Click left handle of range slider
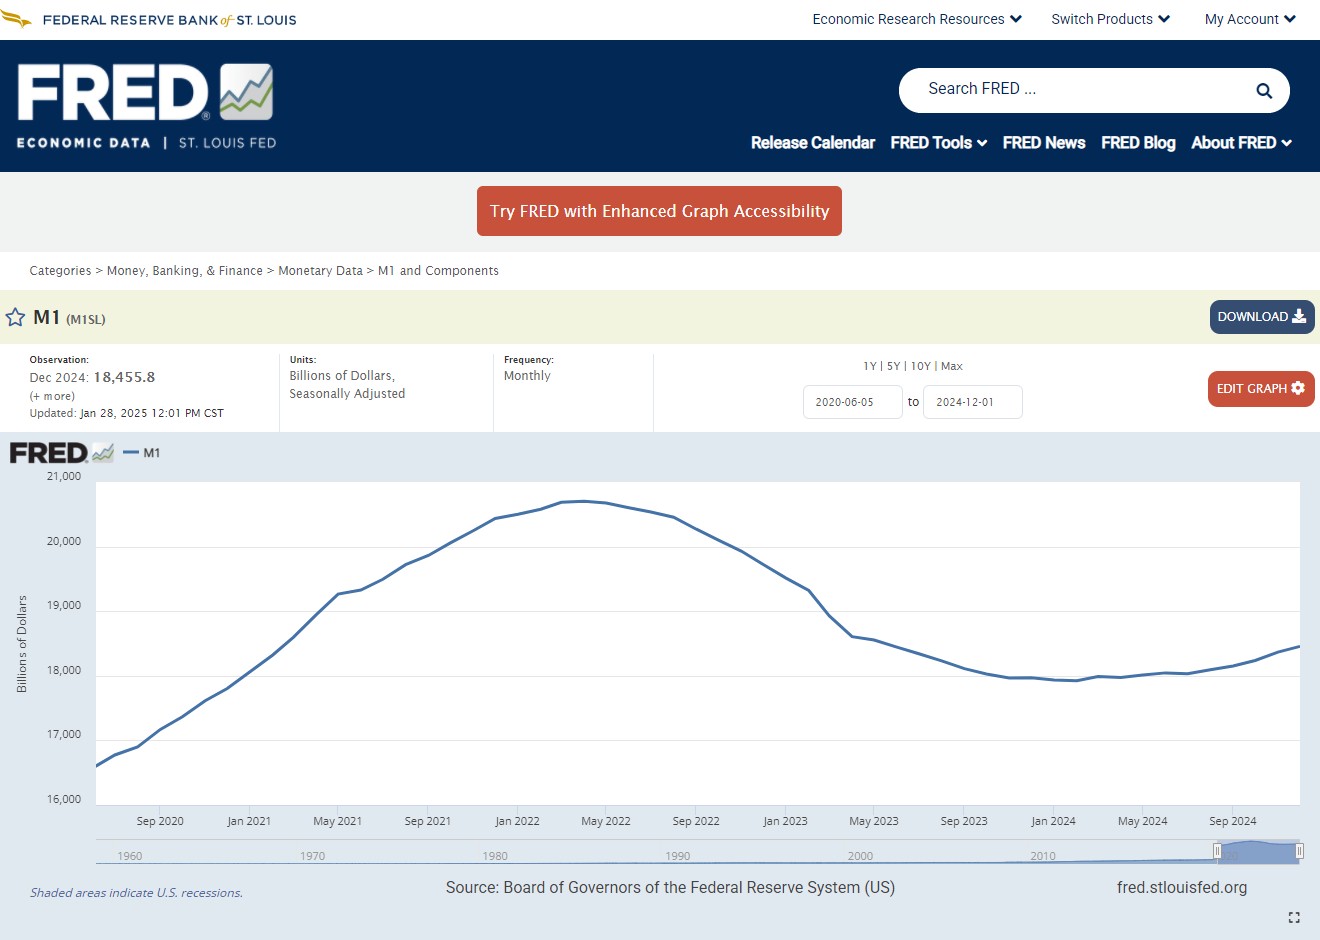The height and width of the screenshot is (940, 1320). [1217, 851]
